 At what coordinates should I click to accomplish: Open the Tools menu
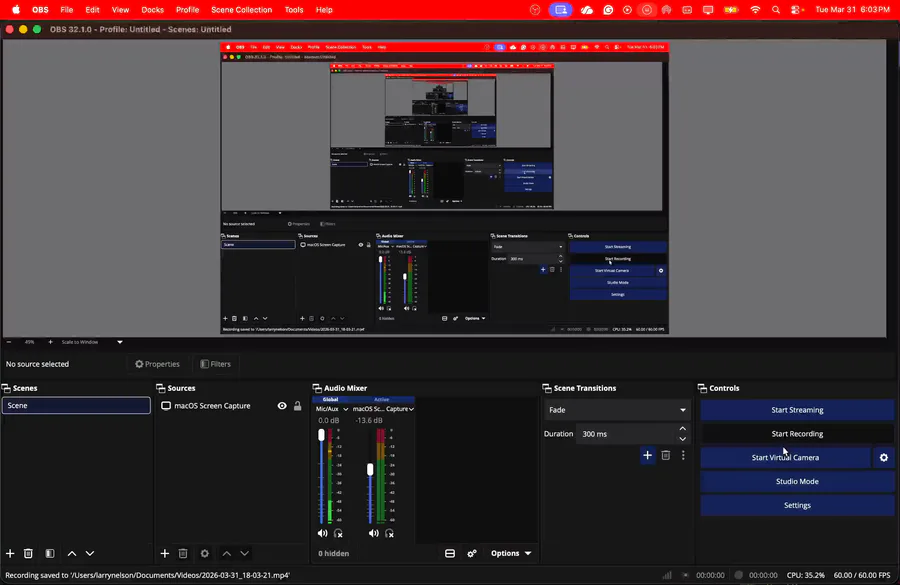(294, 10)
